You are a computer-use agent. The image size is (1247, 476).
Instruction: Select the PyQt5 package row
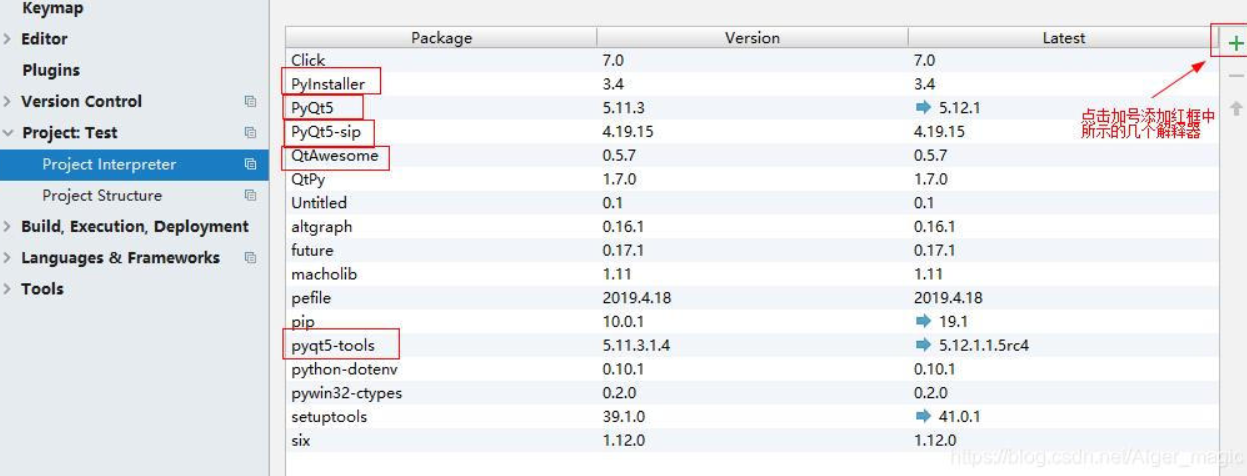pos(752,108)
